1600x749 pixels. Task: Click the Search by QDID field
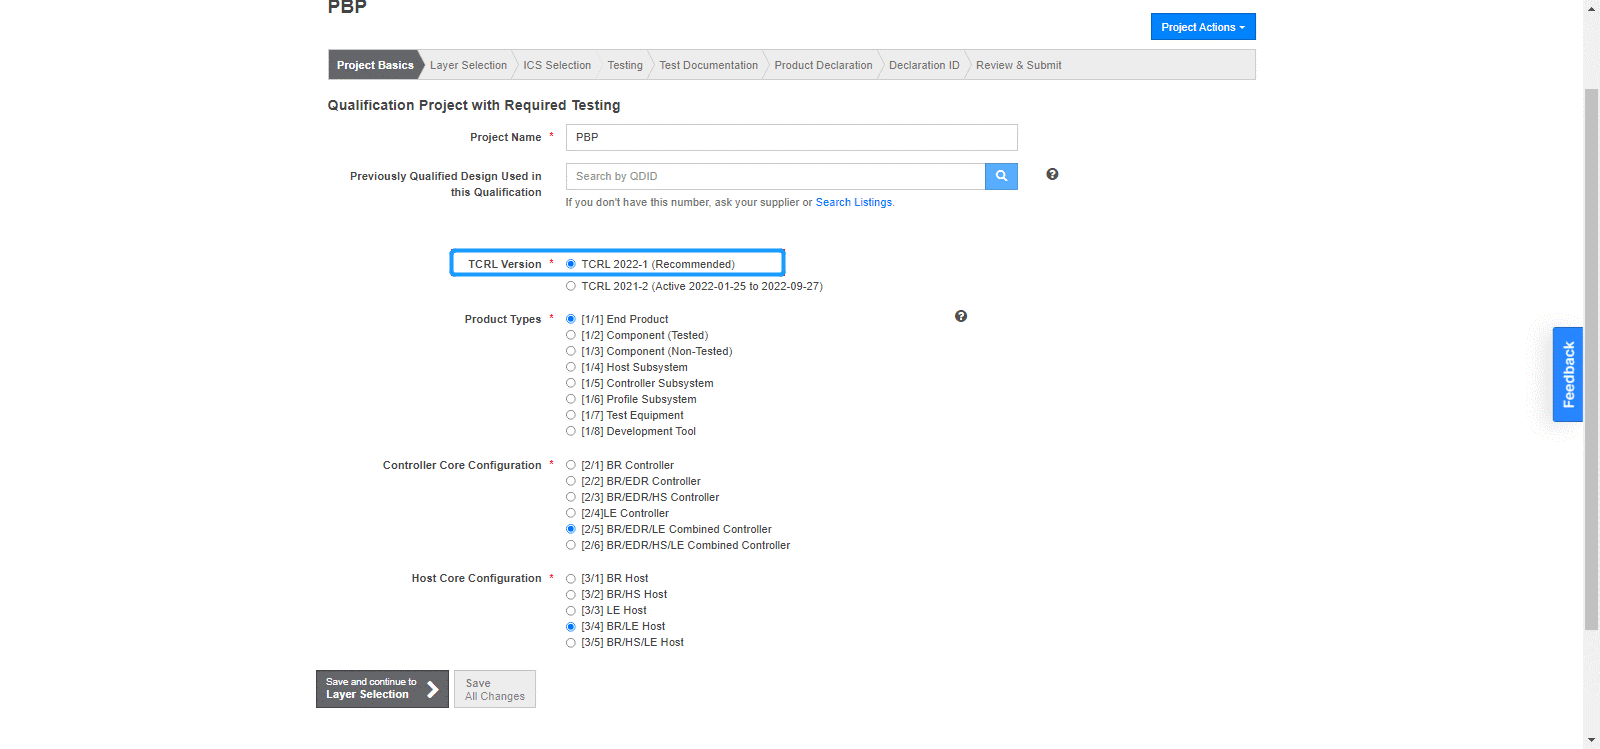coord(775,176)
